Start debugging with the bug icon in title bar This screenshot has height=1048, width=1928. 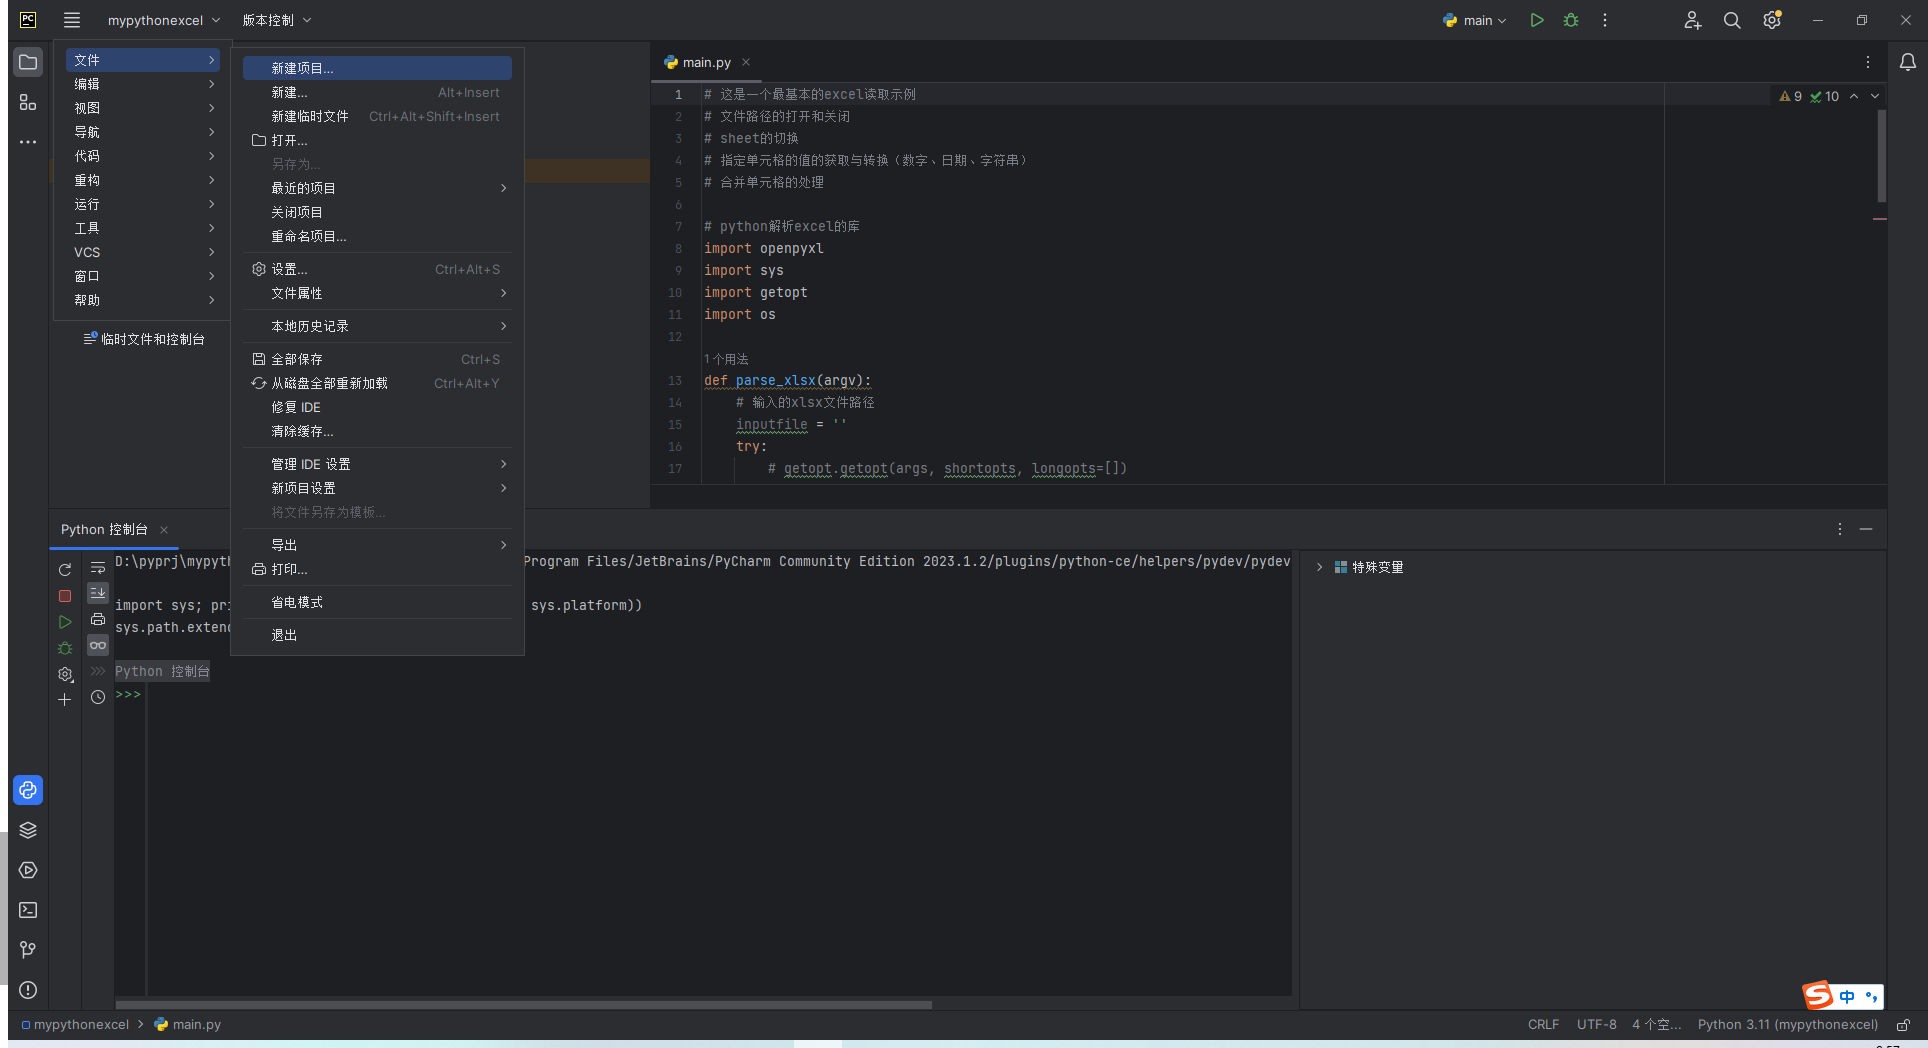pyautogui.click(x=1571, y=20)
